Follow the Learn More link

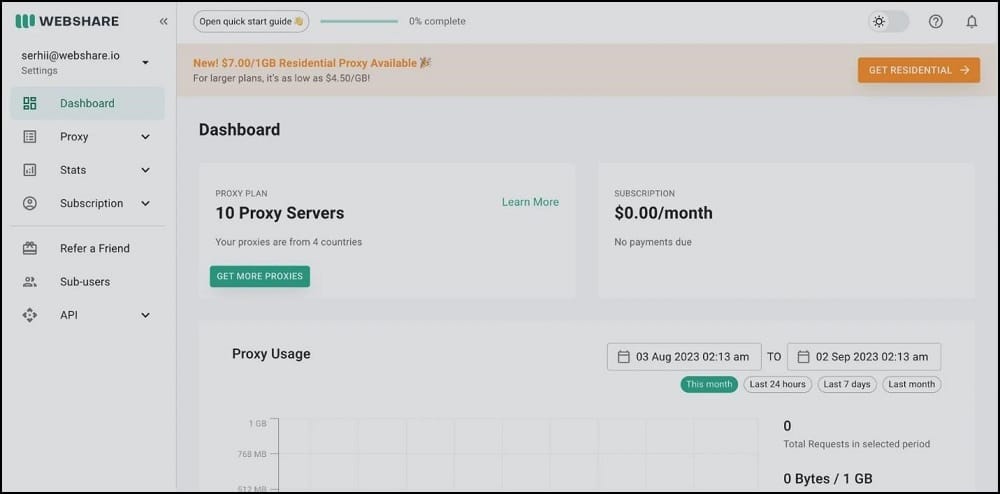(530, 202)
